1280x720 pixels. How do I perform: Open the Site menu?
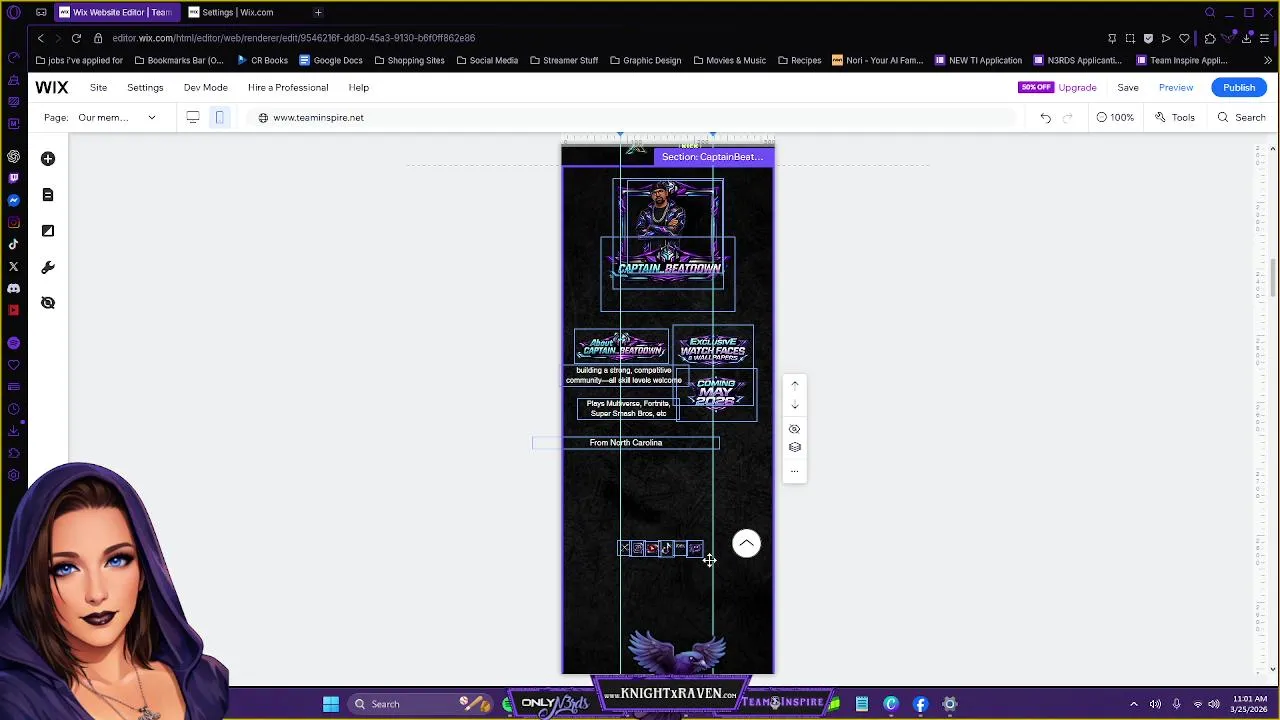[98, 88]
